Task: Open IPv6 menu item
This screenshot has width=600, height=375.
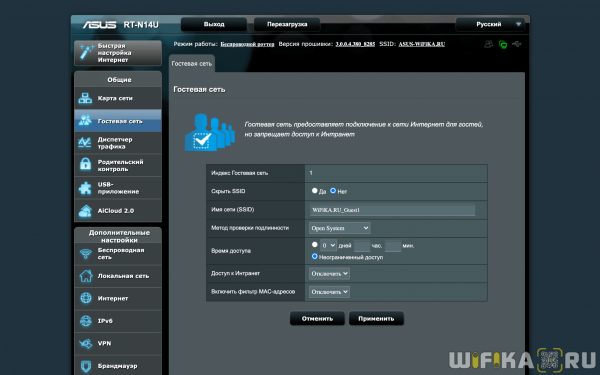Action: tap(118, 321)
